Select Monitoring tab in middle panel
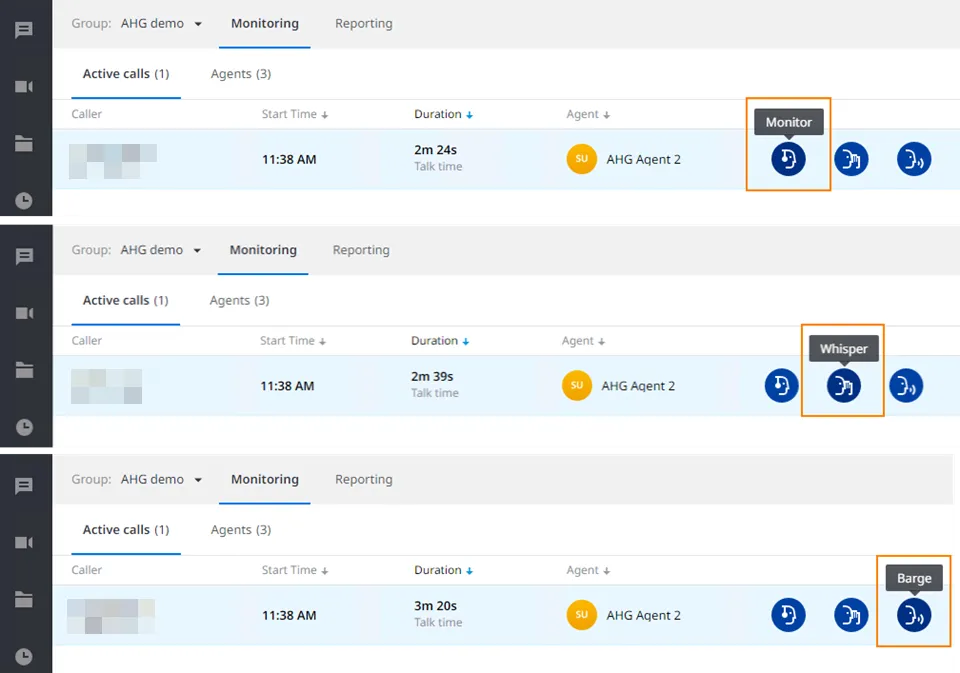960x673 pixels. click(x=263, y=250)
